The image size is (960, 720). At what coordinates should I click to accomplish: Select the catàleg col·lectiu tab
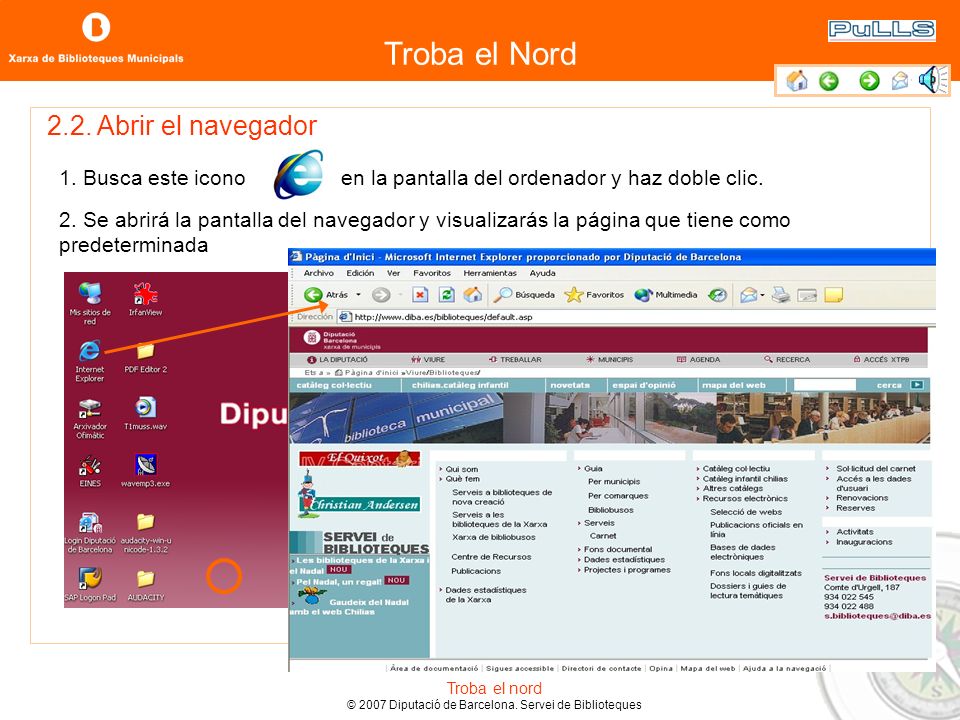334,385
